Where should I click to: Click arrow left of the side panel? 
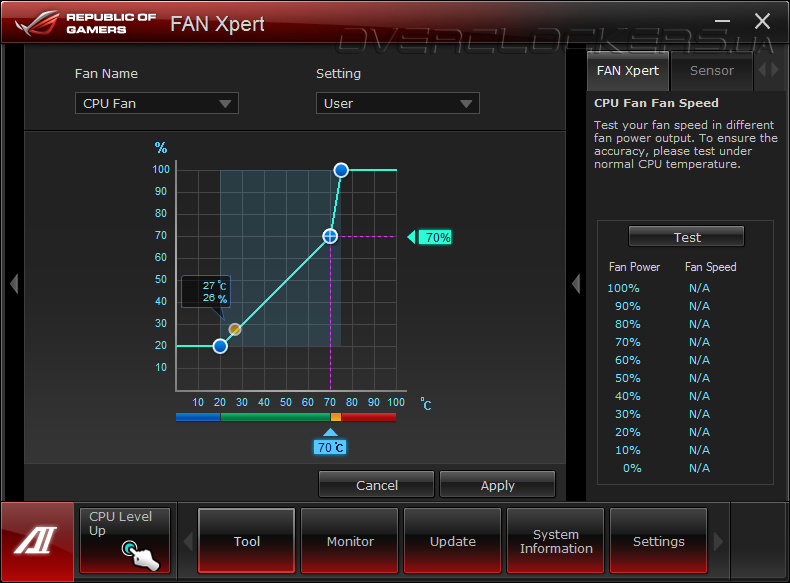pos(576,284)
